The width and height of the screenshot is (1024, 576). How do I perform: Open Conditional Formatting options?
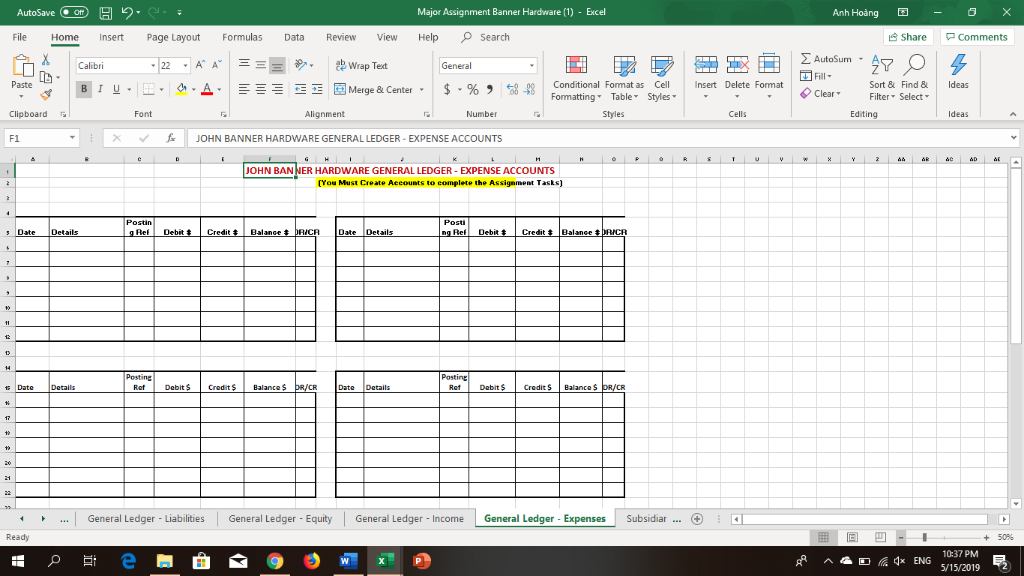(x=576, y=80)
